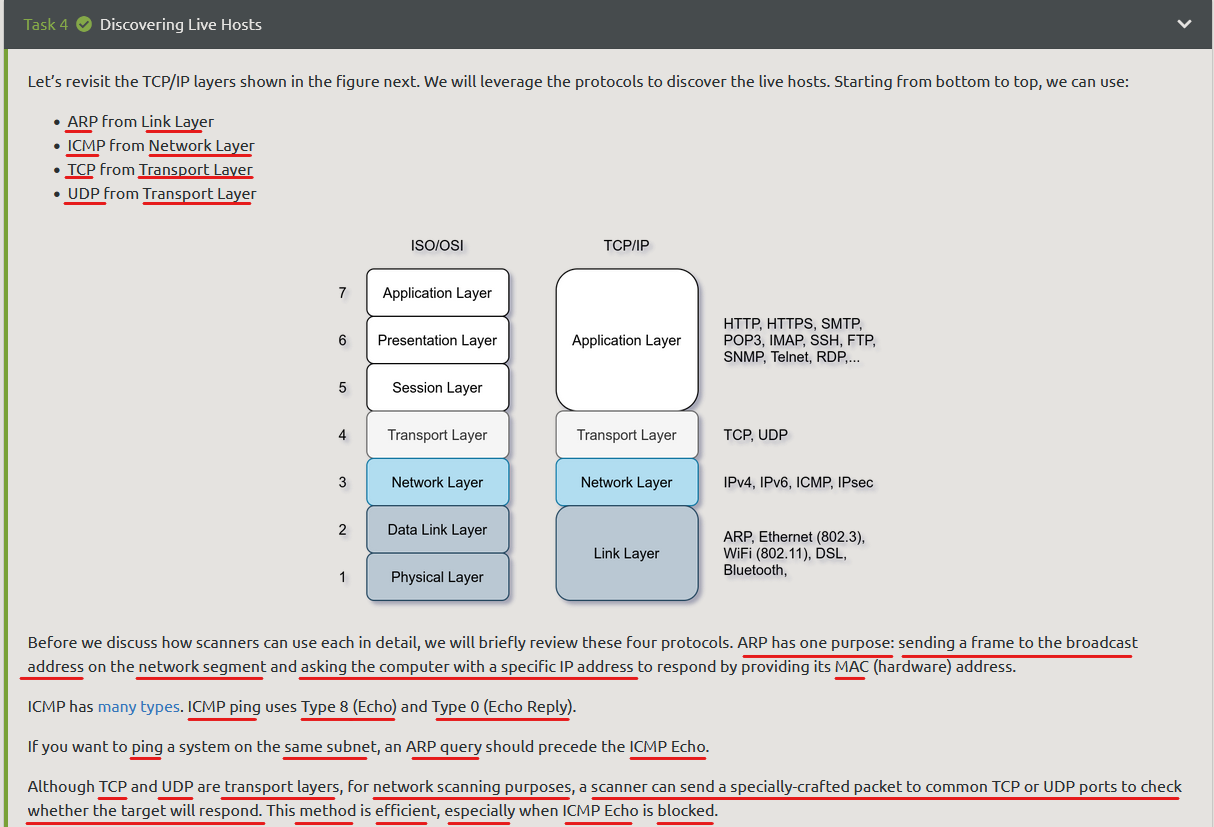
Task: Click bullet "ICMP from Network Layer"
Action: 161,146
